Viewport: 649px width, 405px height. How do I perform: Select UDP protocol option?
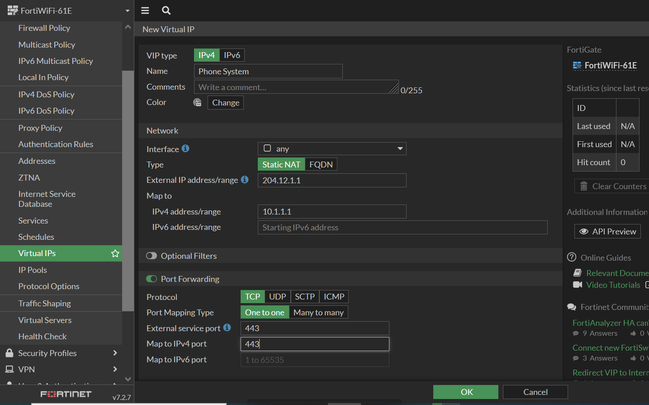pyautogui.click(x=276, y=297)
